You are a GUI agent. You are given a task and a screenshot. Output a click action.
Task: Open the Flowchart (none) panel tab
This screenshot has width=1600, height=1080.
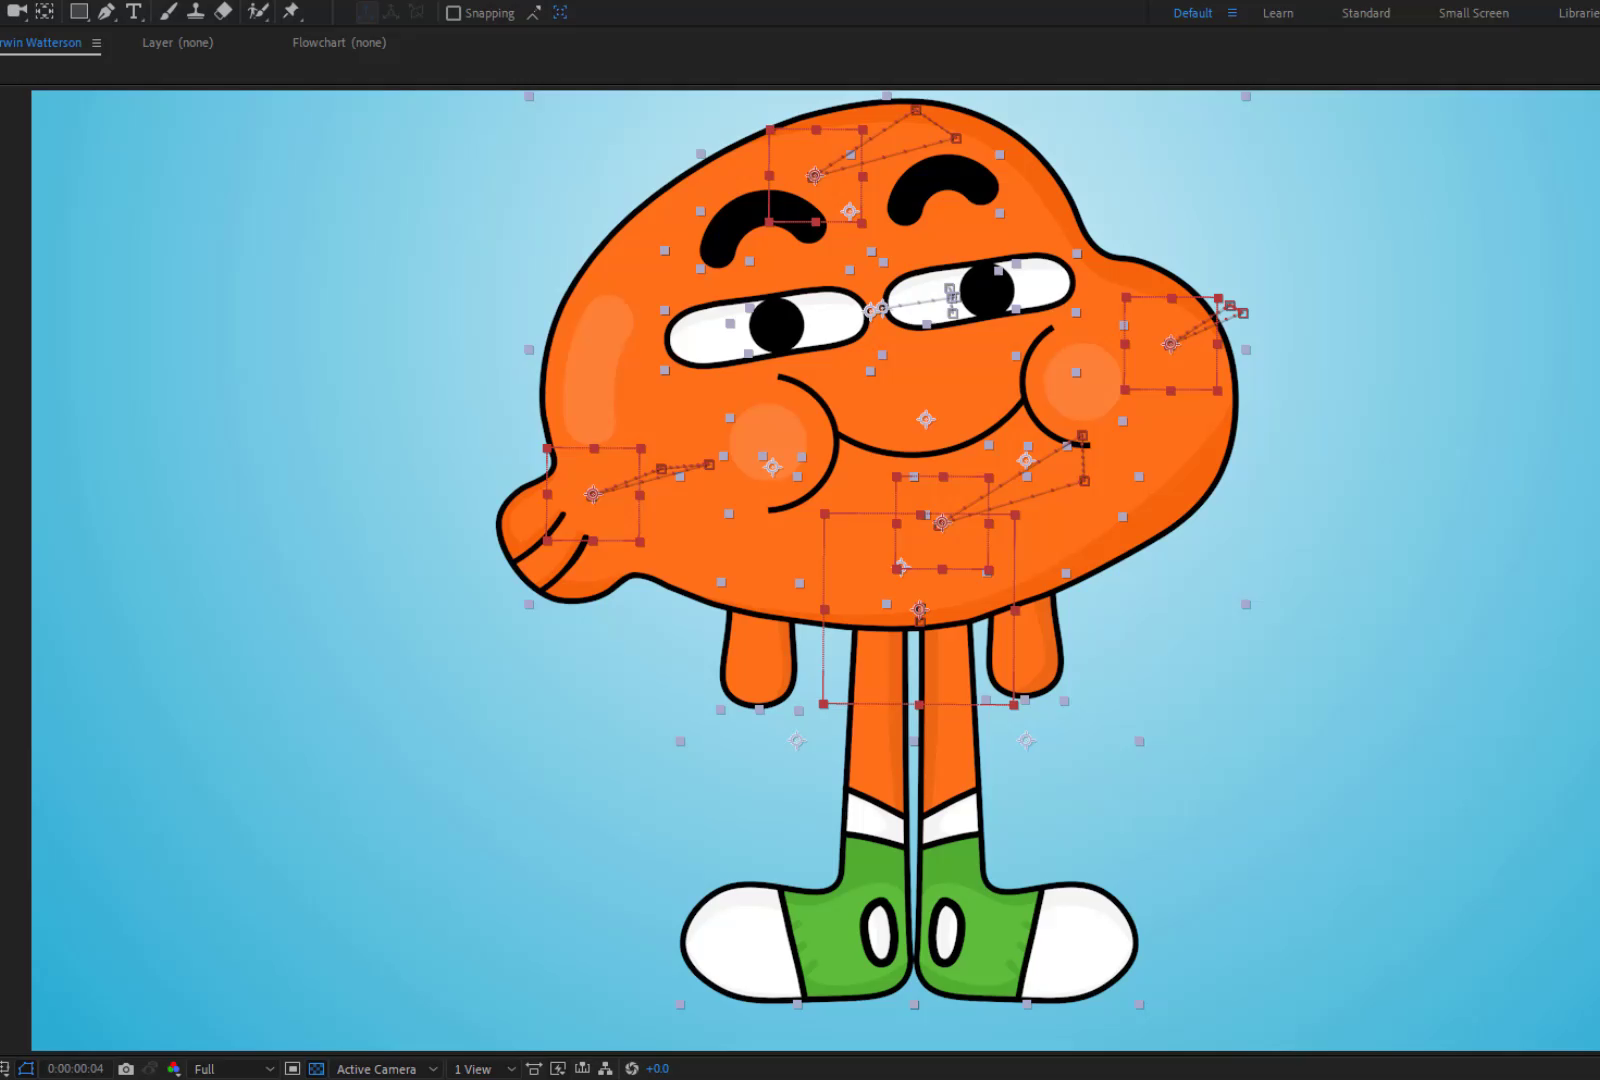click(338, 42)
